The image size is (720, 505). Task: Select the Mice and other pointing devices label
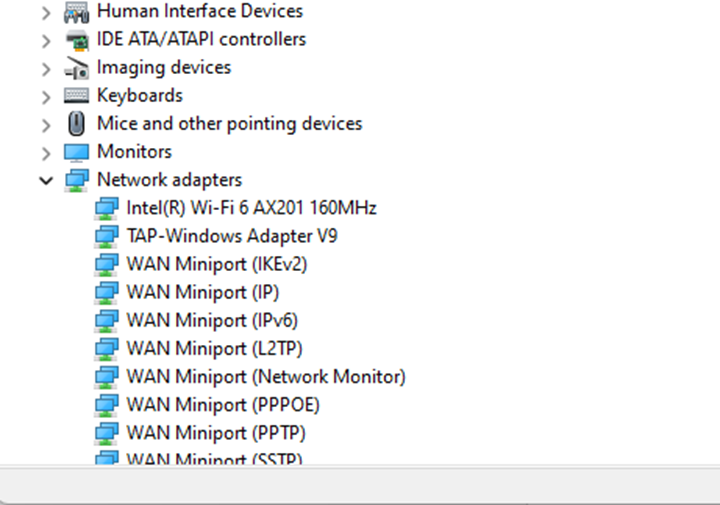[230, 124]
